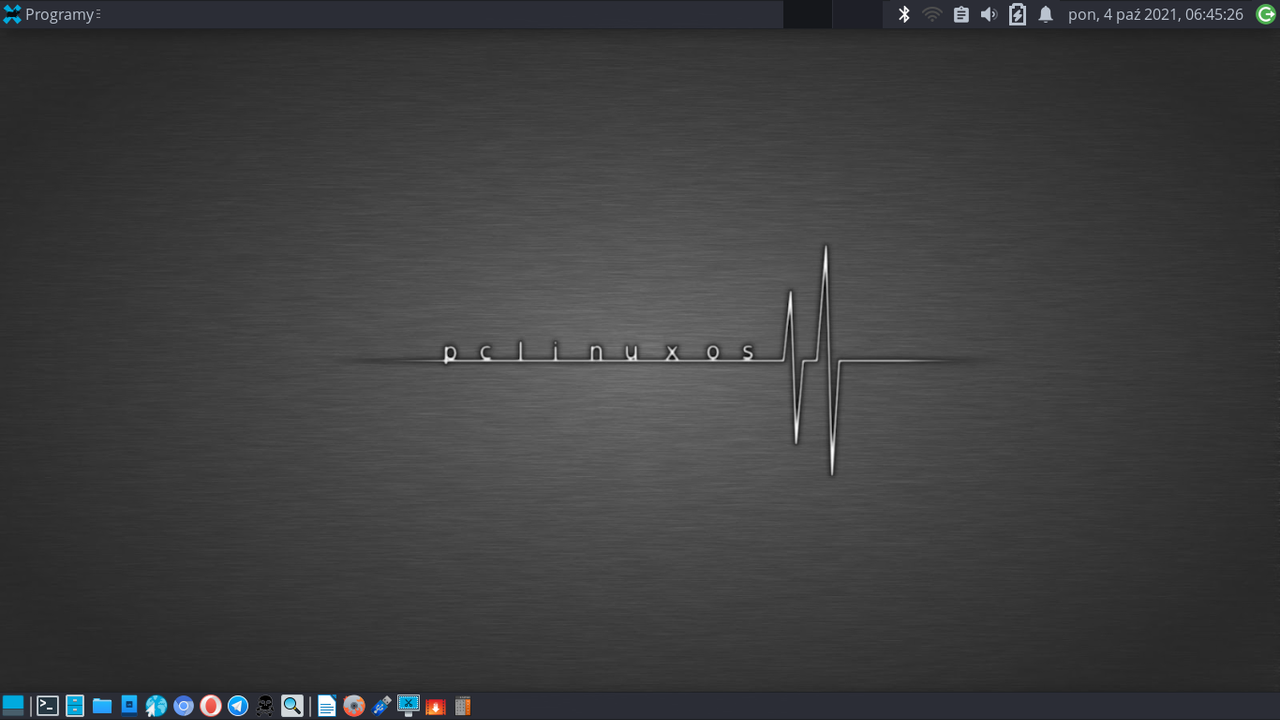The width and height of the screenshot is (1280, 720).
Task: Open the file cabinet manager icon
Action: coord(75,706)
